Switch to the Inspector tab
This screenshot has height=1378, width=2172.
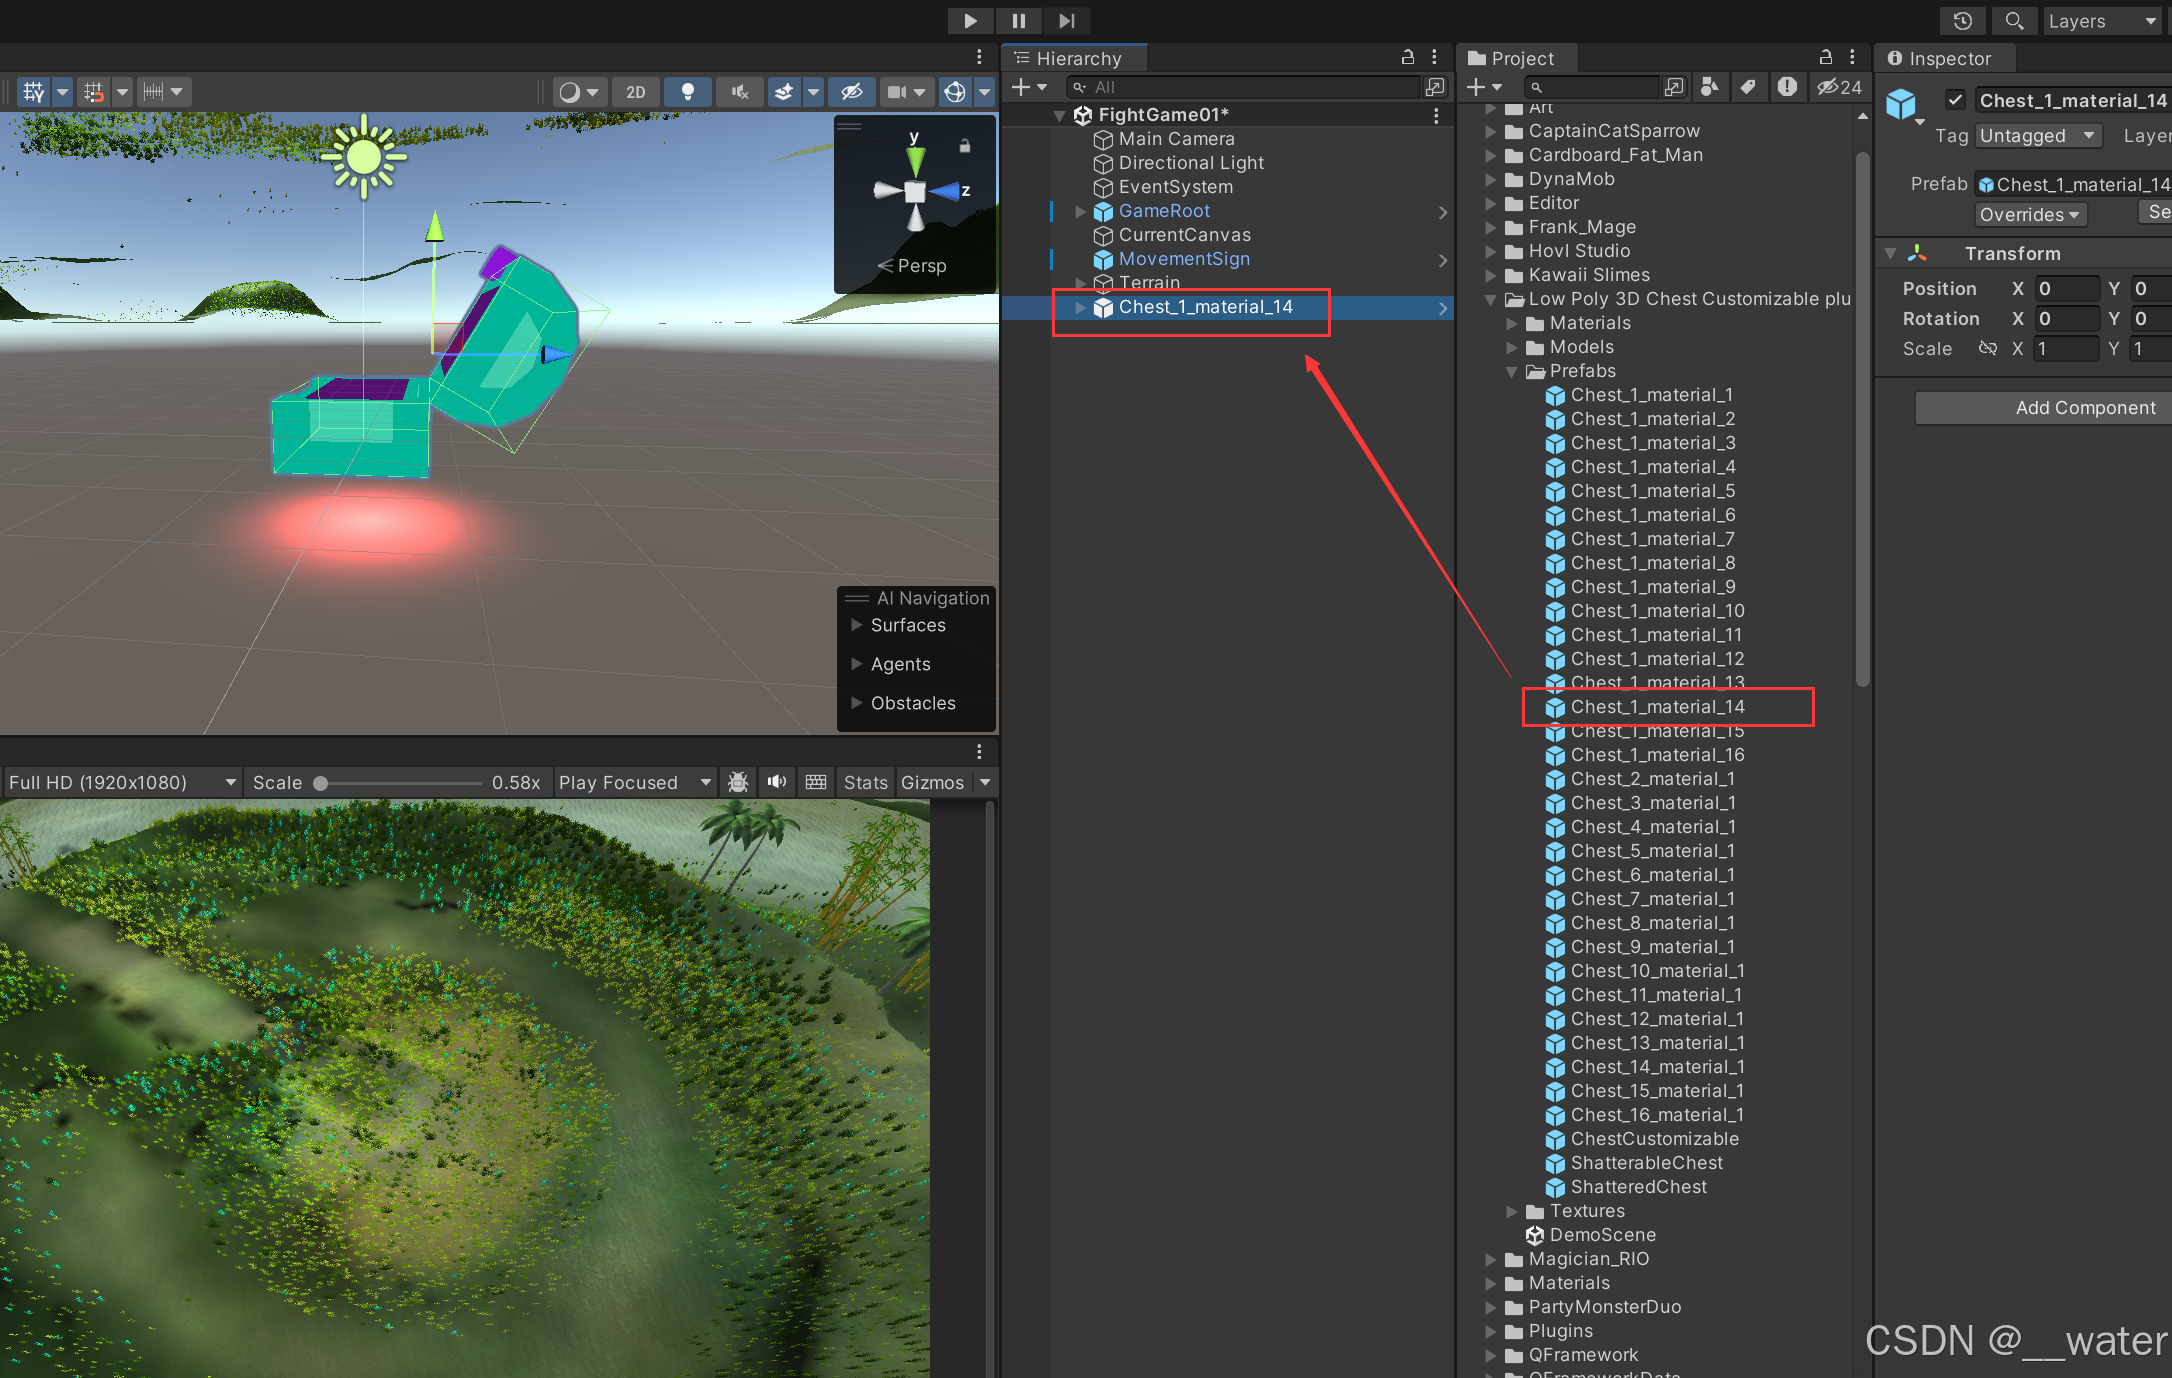point(1939,58)
